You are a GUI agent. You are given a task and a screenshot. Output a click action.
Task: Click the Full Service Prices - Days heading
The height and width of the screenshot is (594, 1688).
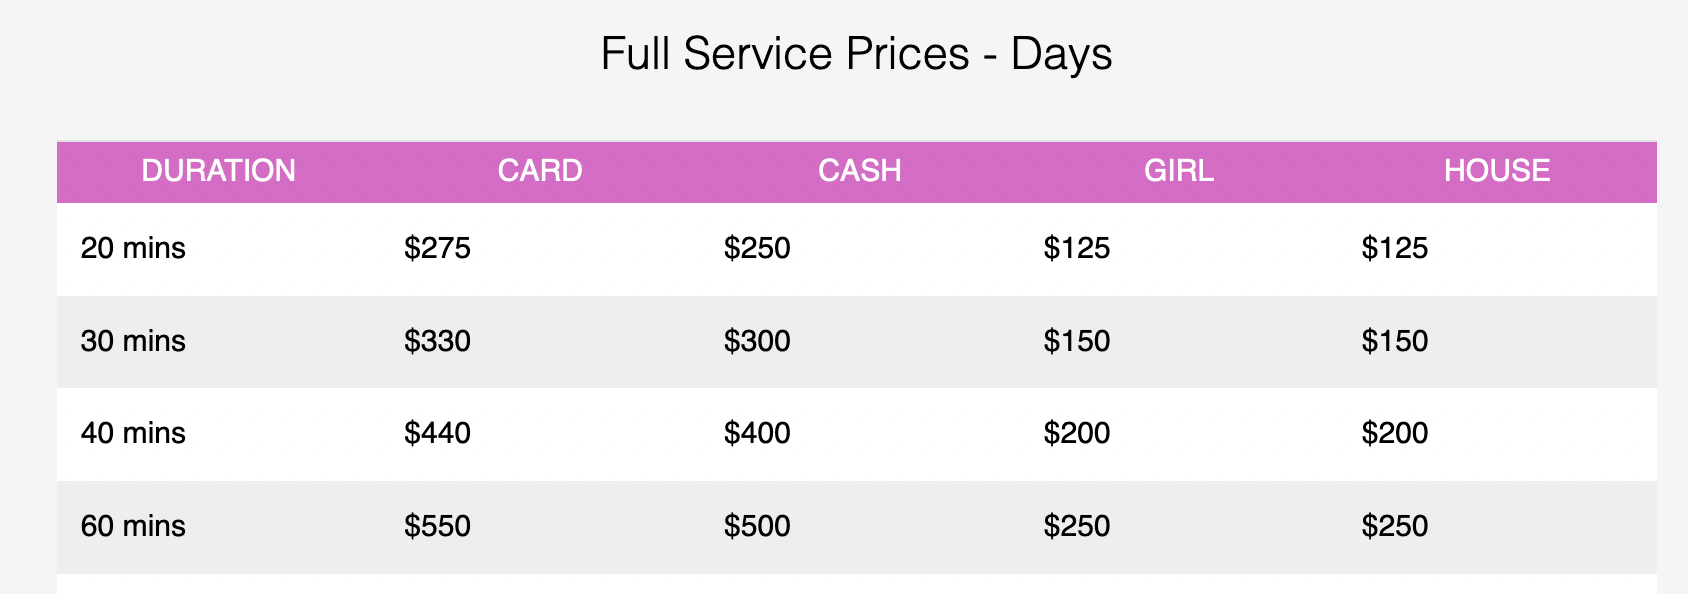click(856, 54)
